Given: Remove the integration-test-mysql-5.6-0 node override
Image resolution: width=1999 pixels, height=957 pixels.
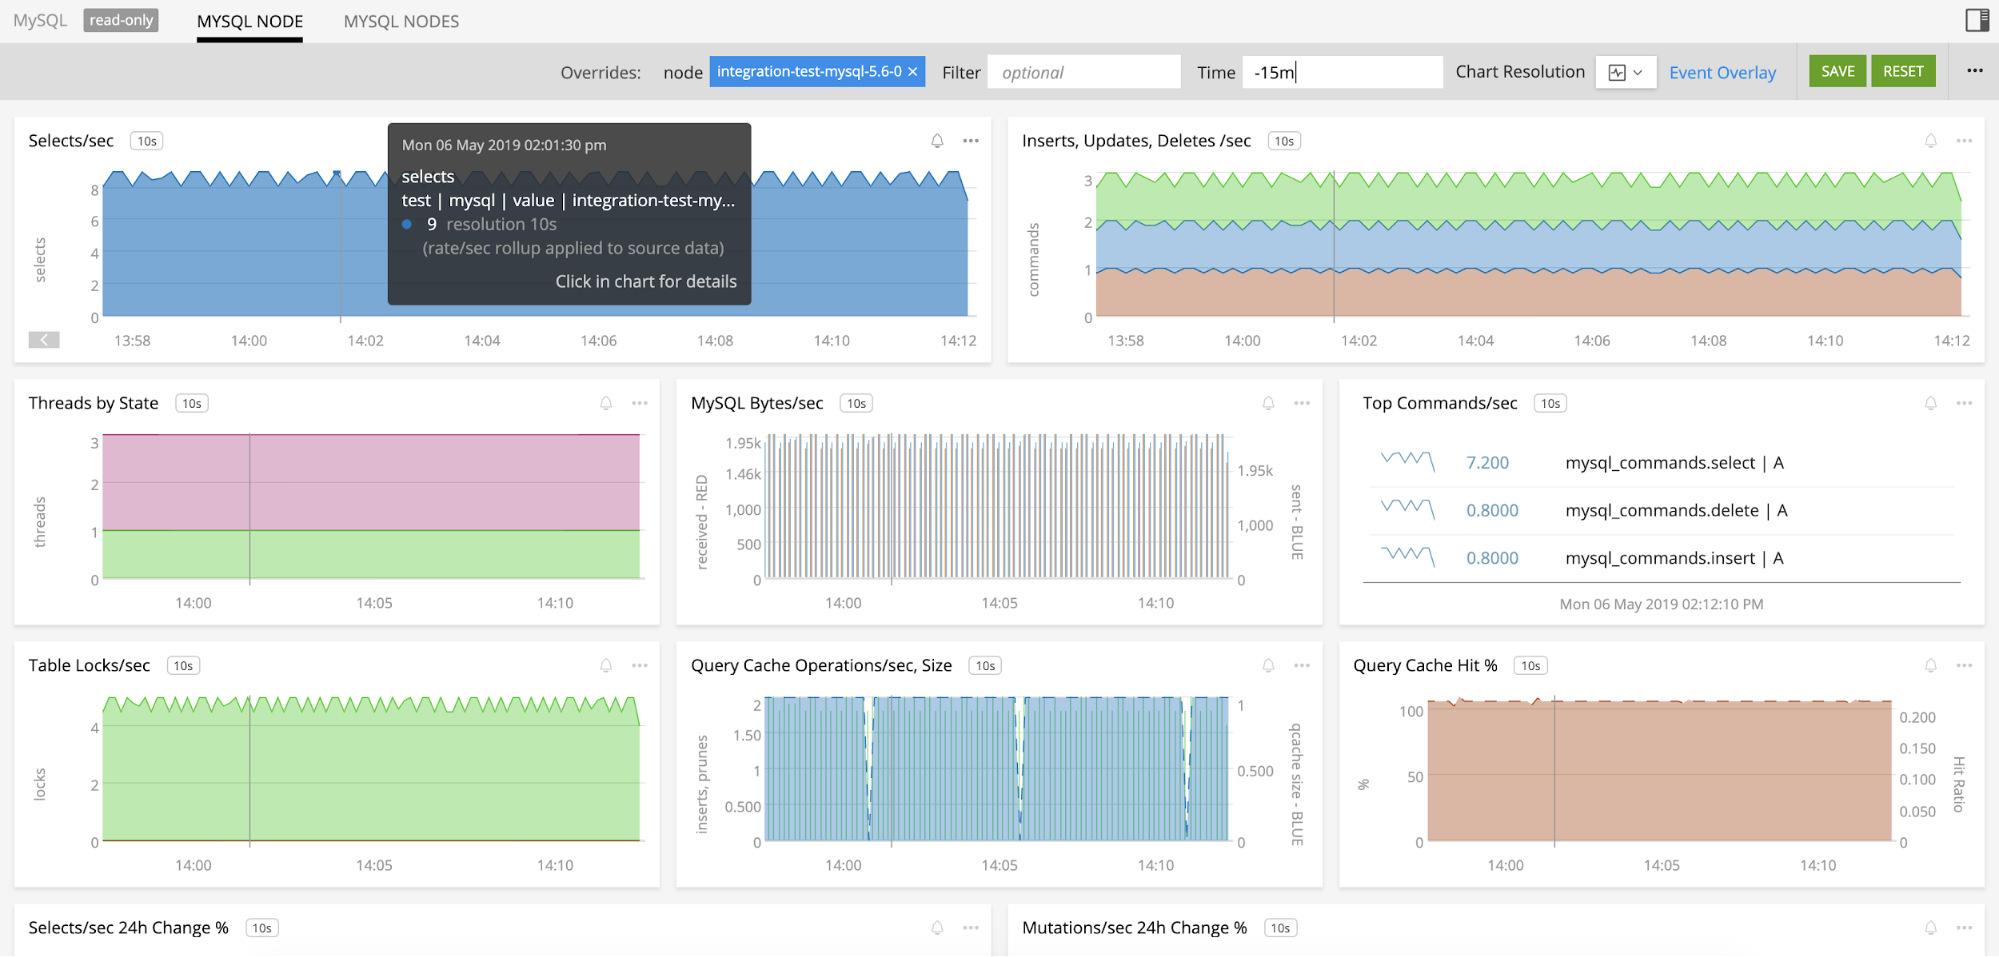Looking at the screenshot, I should coord(913,72).
